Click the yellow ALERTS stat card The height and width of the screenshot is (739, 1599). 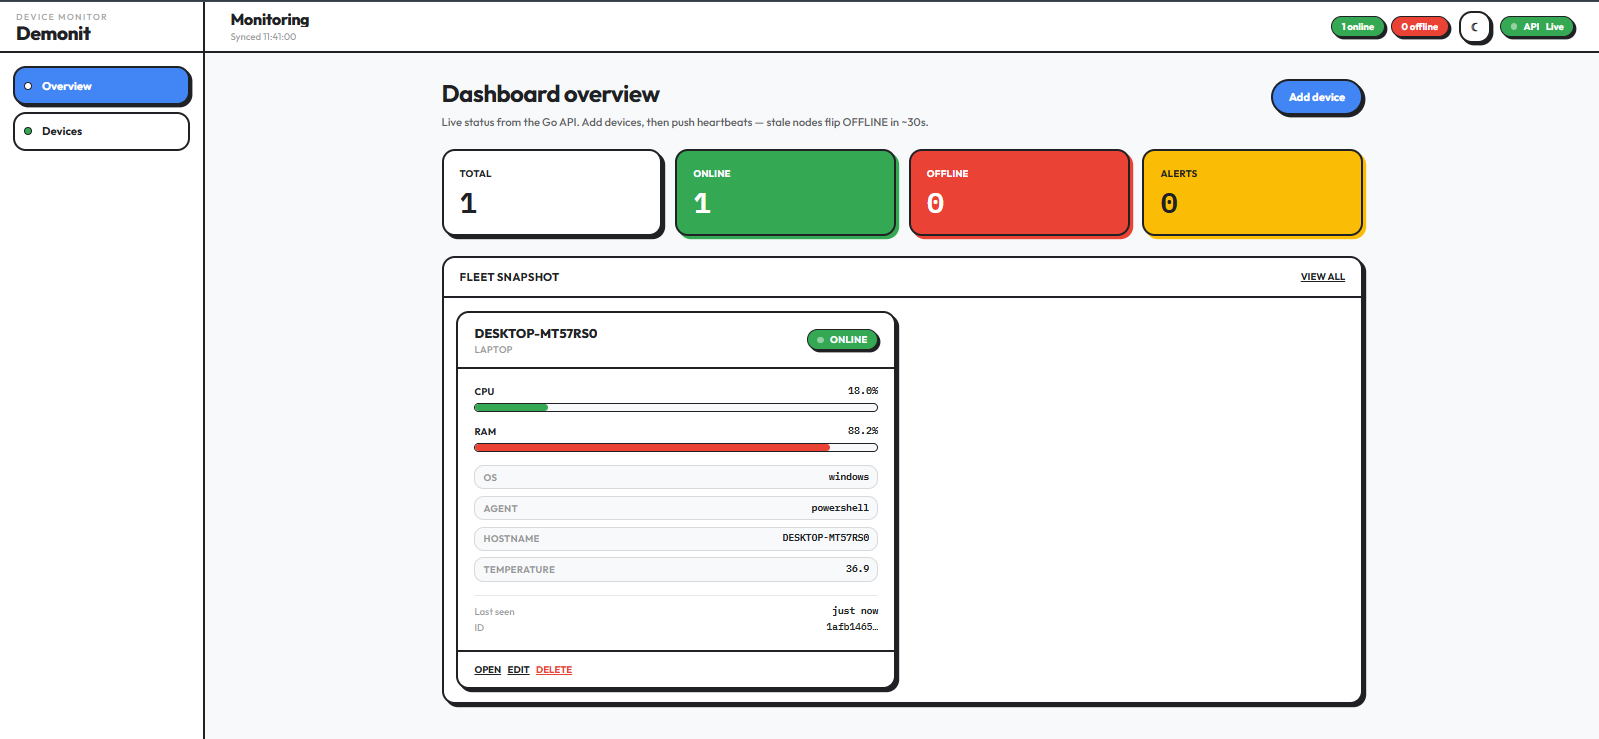point(1252,193)
